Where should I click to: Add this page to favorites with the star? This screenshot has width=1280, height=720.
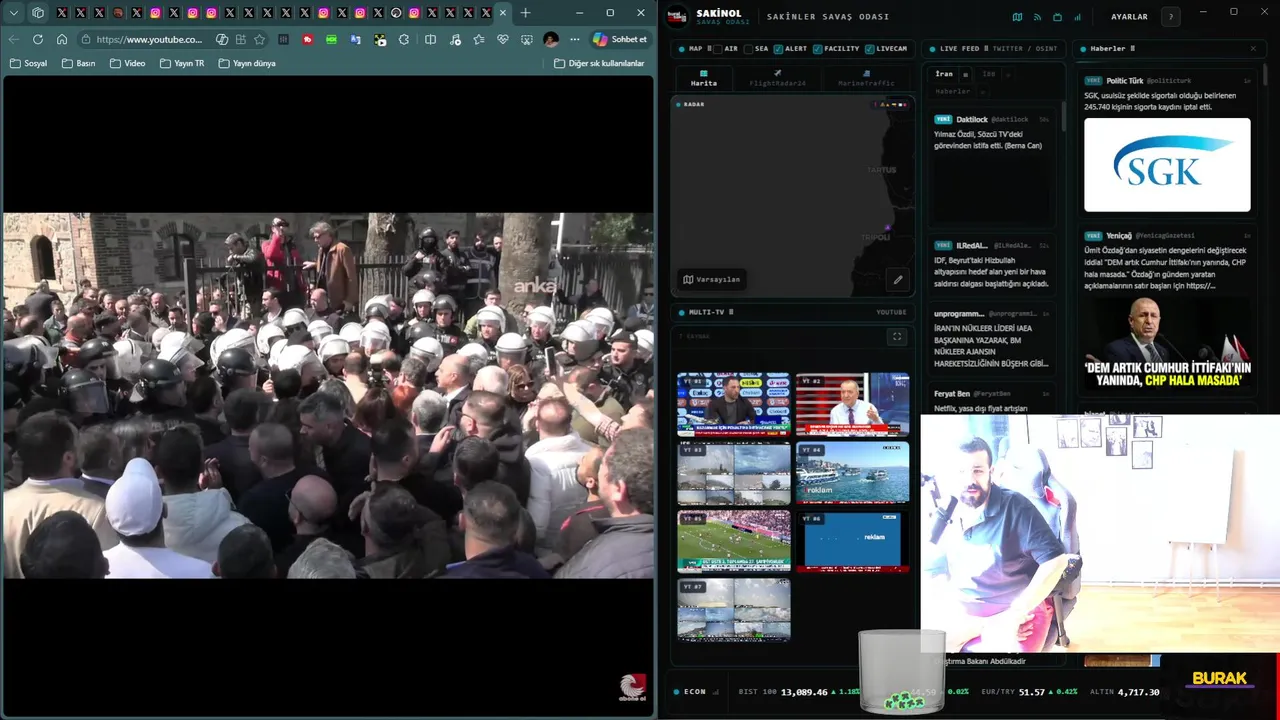point(260,39)
